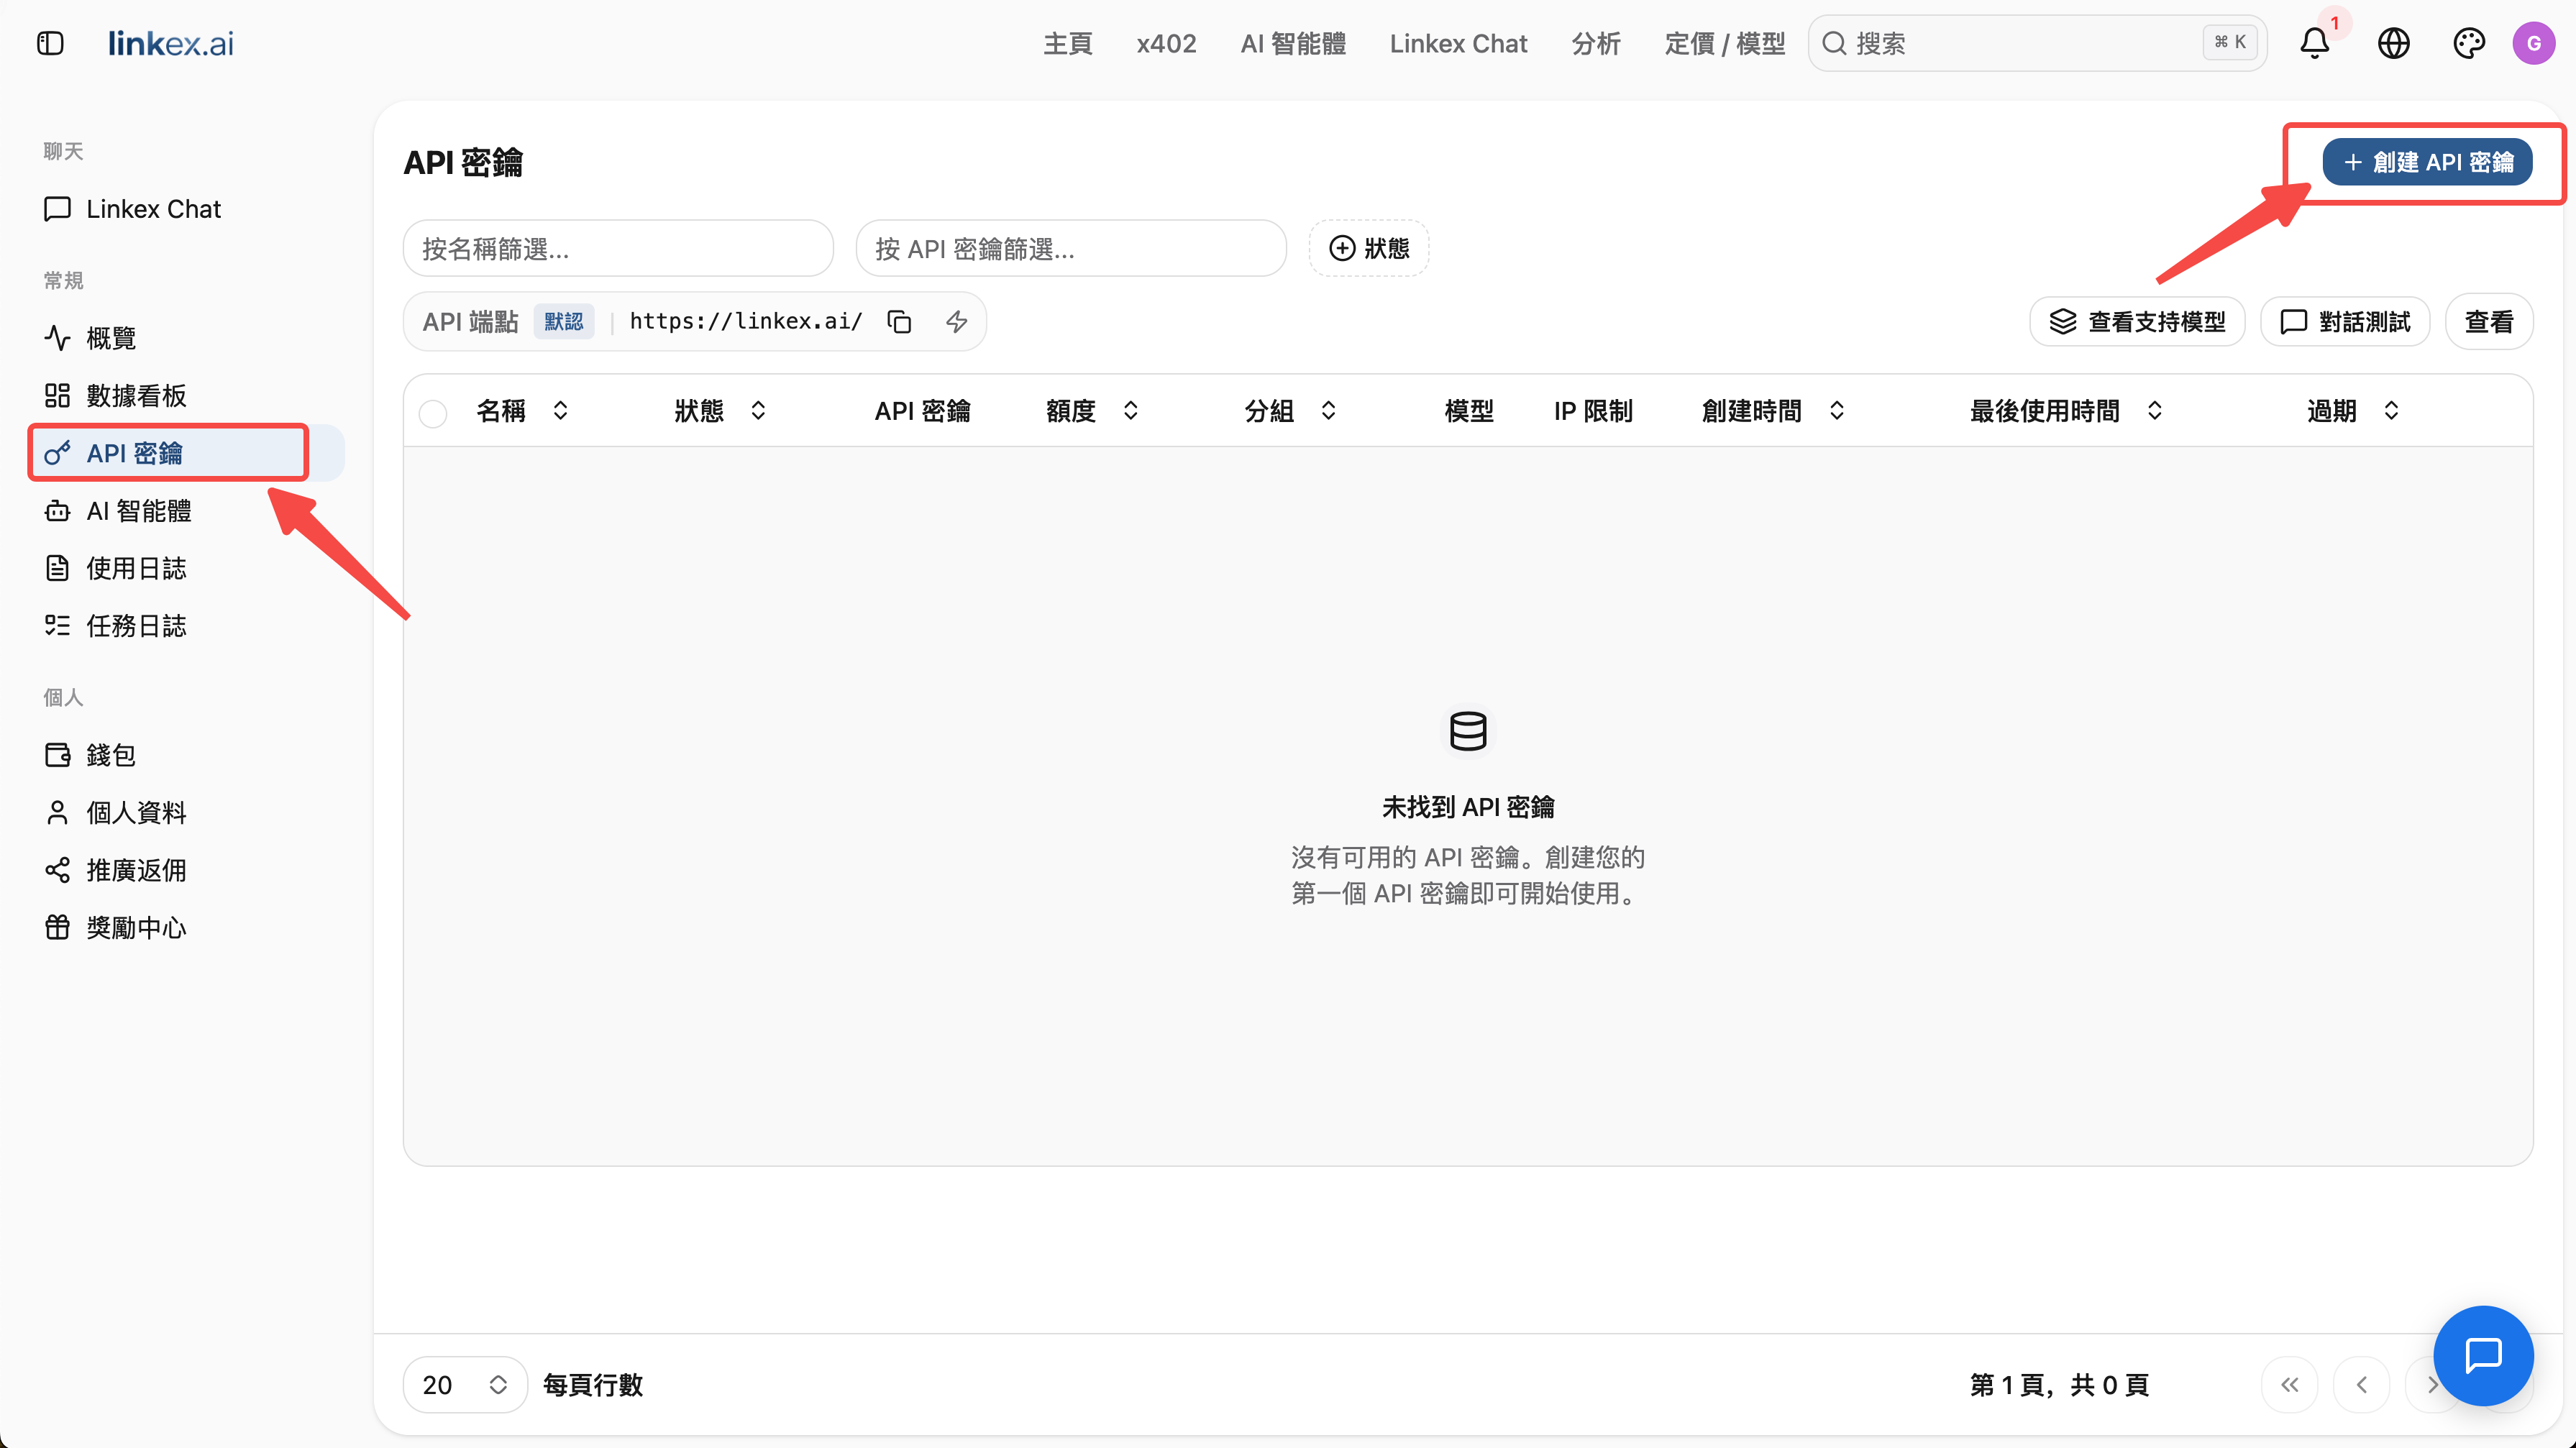Click 對話測試 button
The image size is (2576, 1448).
(2345, 321)
